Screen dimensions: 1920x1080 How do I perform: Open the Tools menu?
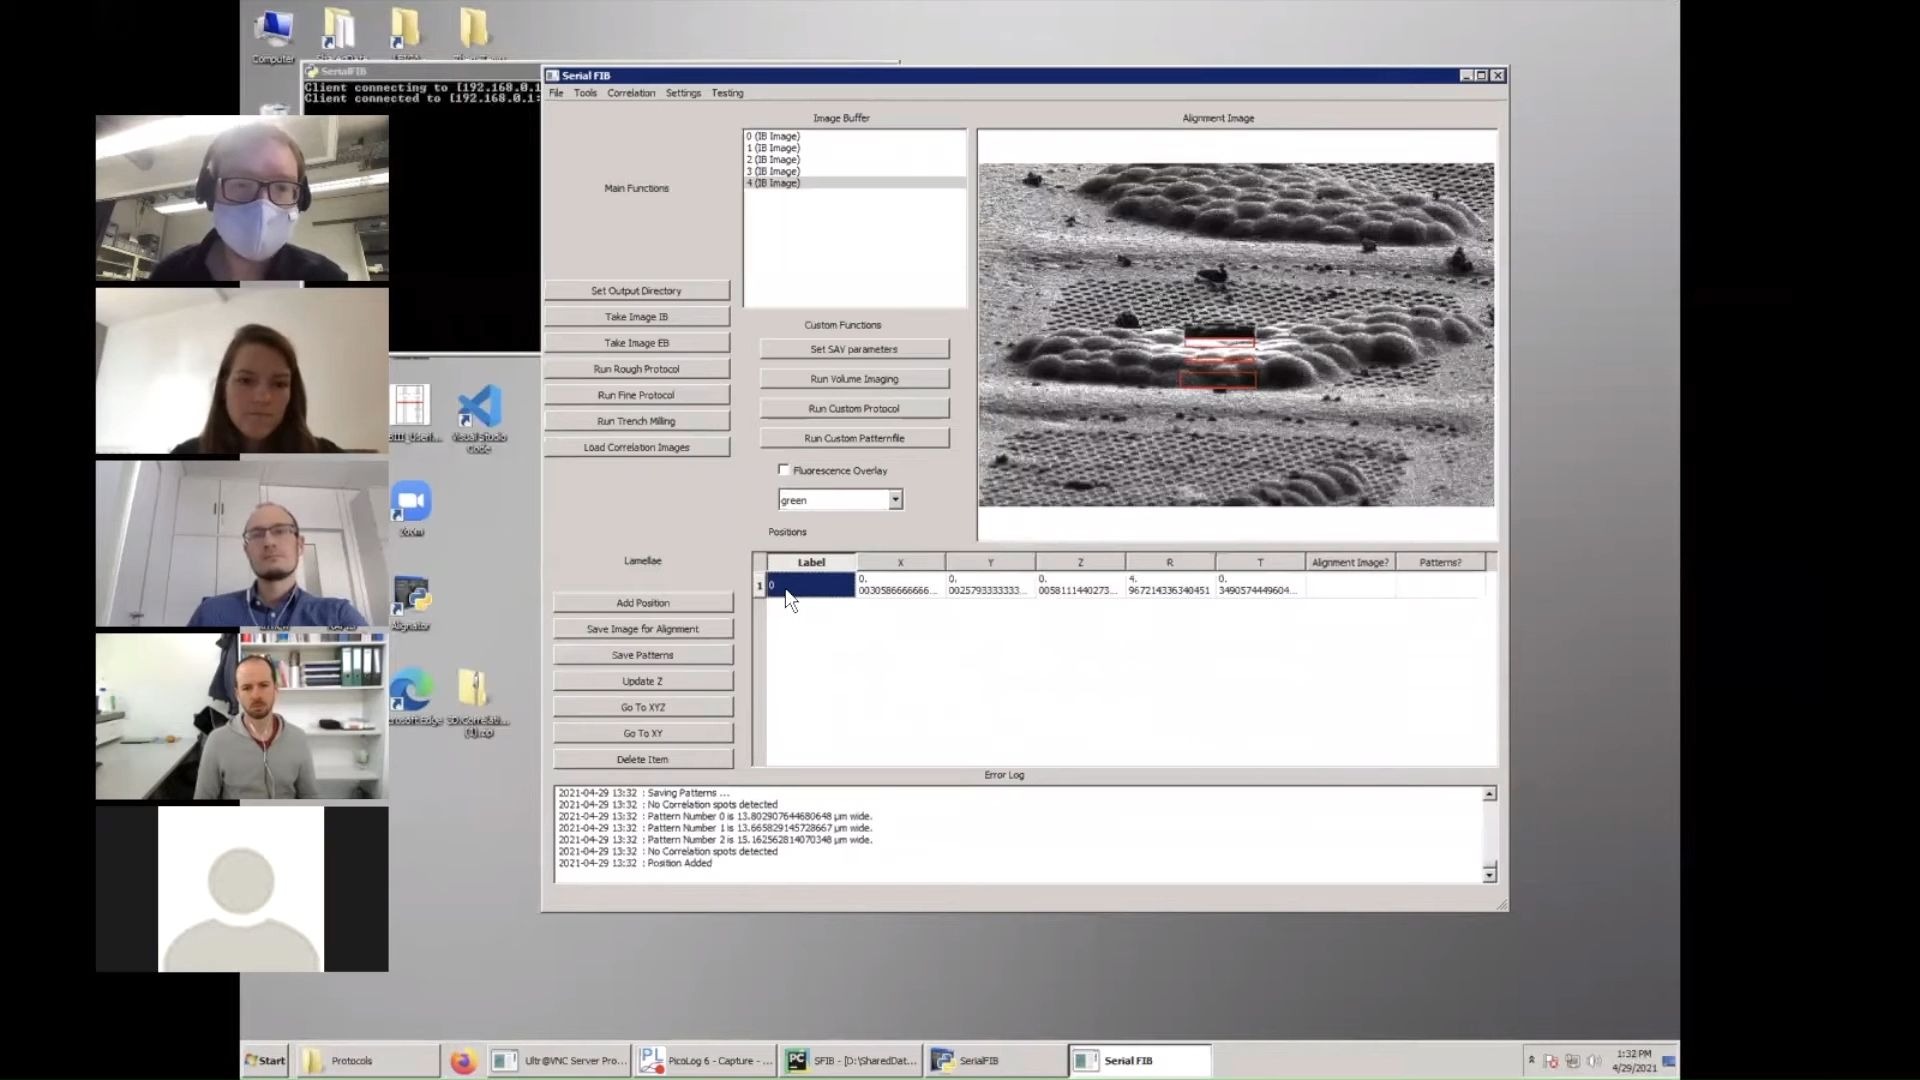585,93
